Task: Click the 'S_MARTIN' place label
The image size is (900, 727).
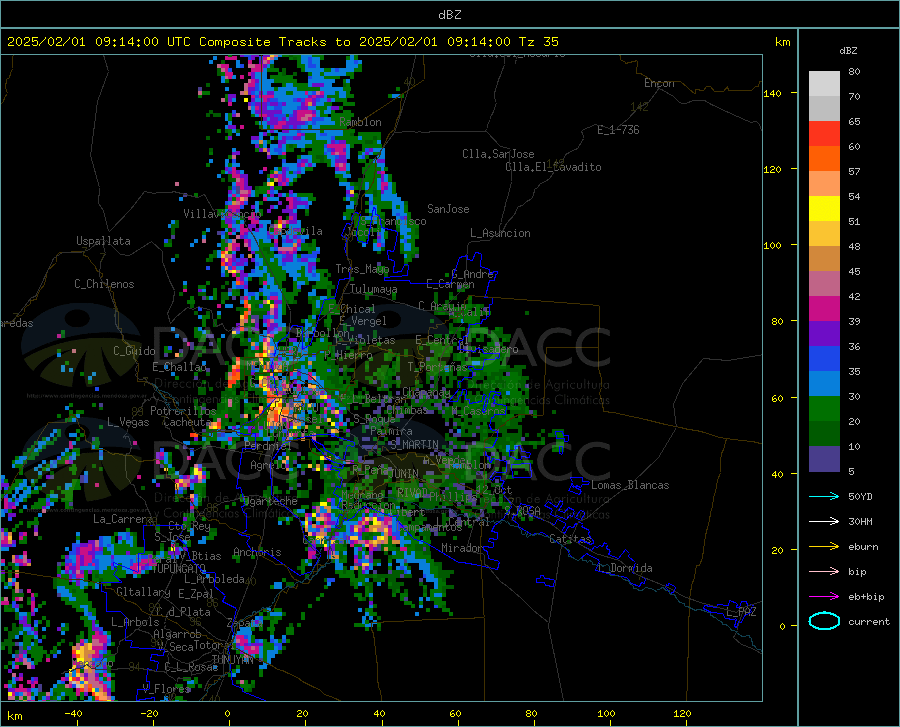Action: 414,445
